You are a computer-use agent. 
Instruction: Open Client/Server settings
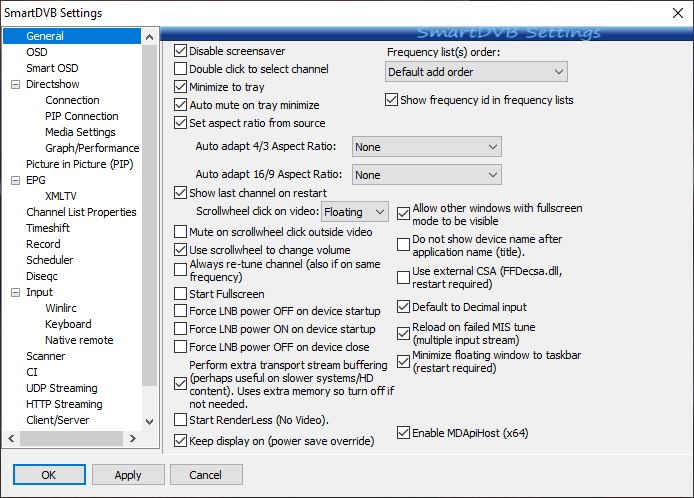[58, 420]
